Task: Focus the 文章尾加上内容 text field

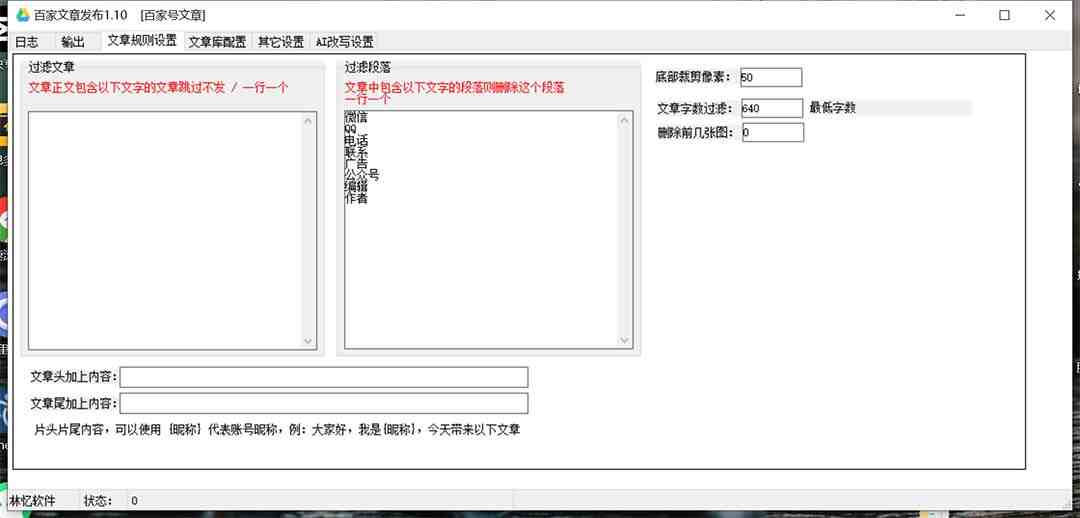Action: coord(324,403)
